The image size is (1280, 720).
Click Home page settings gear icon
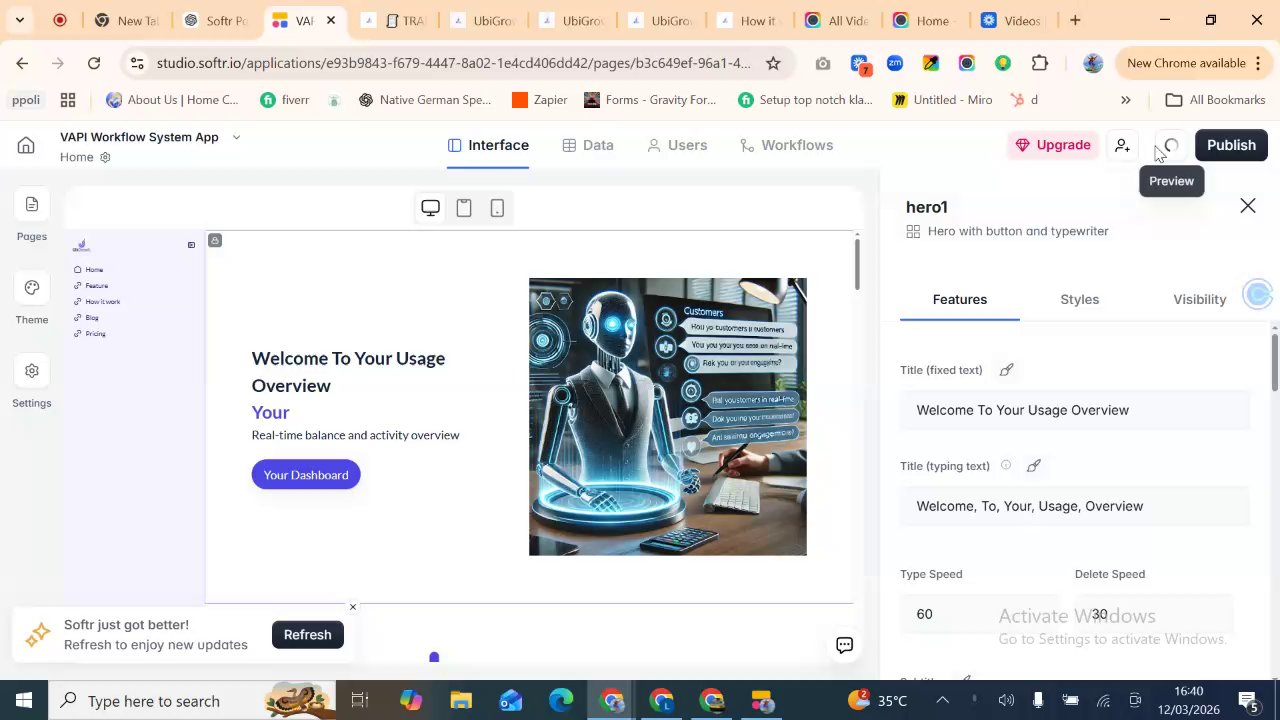(105, 157)
